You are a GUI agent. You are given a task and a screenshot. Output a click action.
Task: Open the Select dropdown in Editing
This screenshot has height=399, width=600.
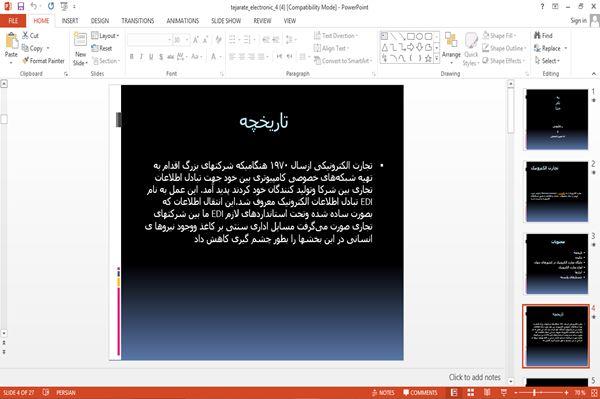pyautogui.click(x=547, y=61)
